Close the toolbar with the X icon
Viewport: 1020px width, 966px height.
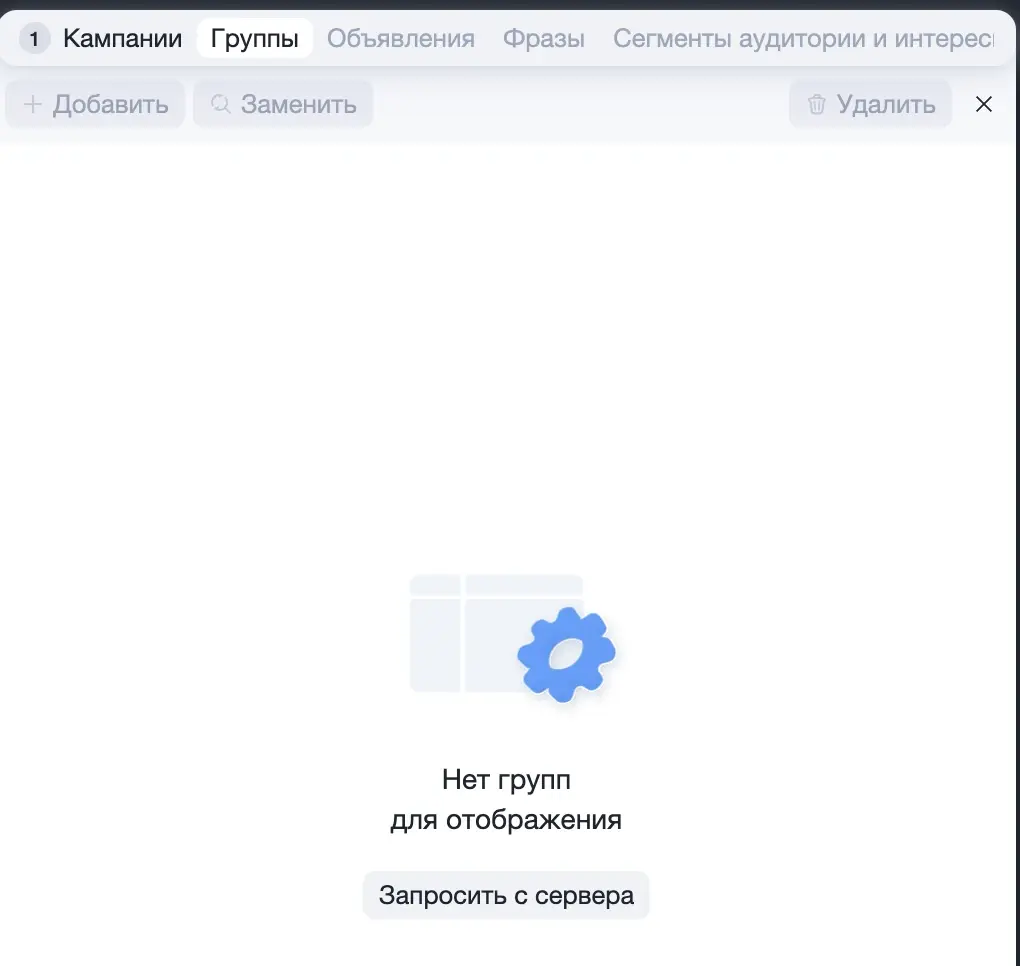tap(984, 104)
